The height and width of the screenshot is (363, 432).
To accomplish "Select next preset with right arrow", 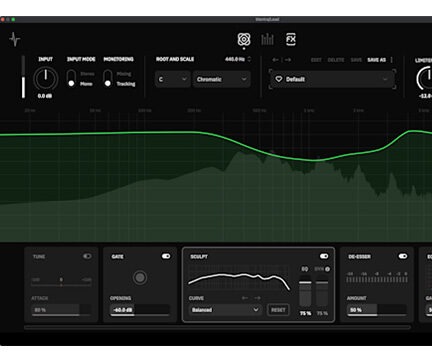I will pyautogui.click(x=288, y=60).
